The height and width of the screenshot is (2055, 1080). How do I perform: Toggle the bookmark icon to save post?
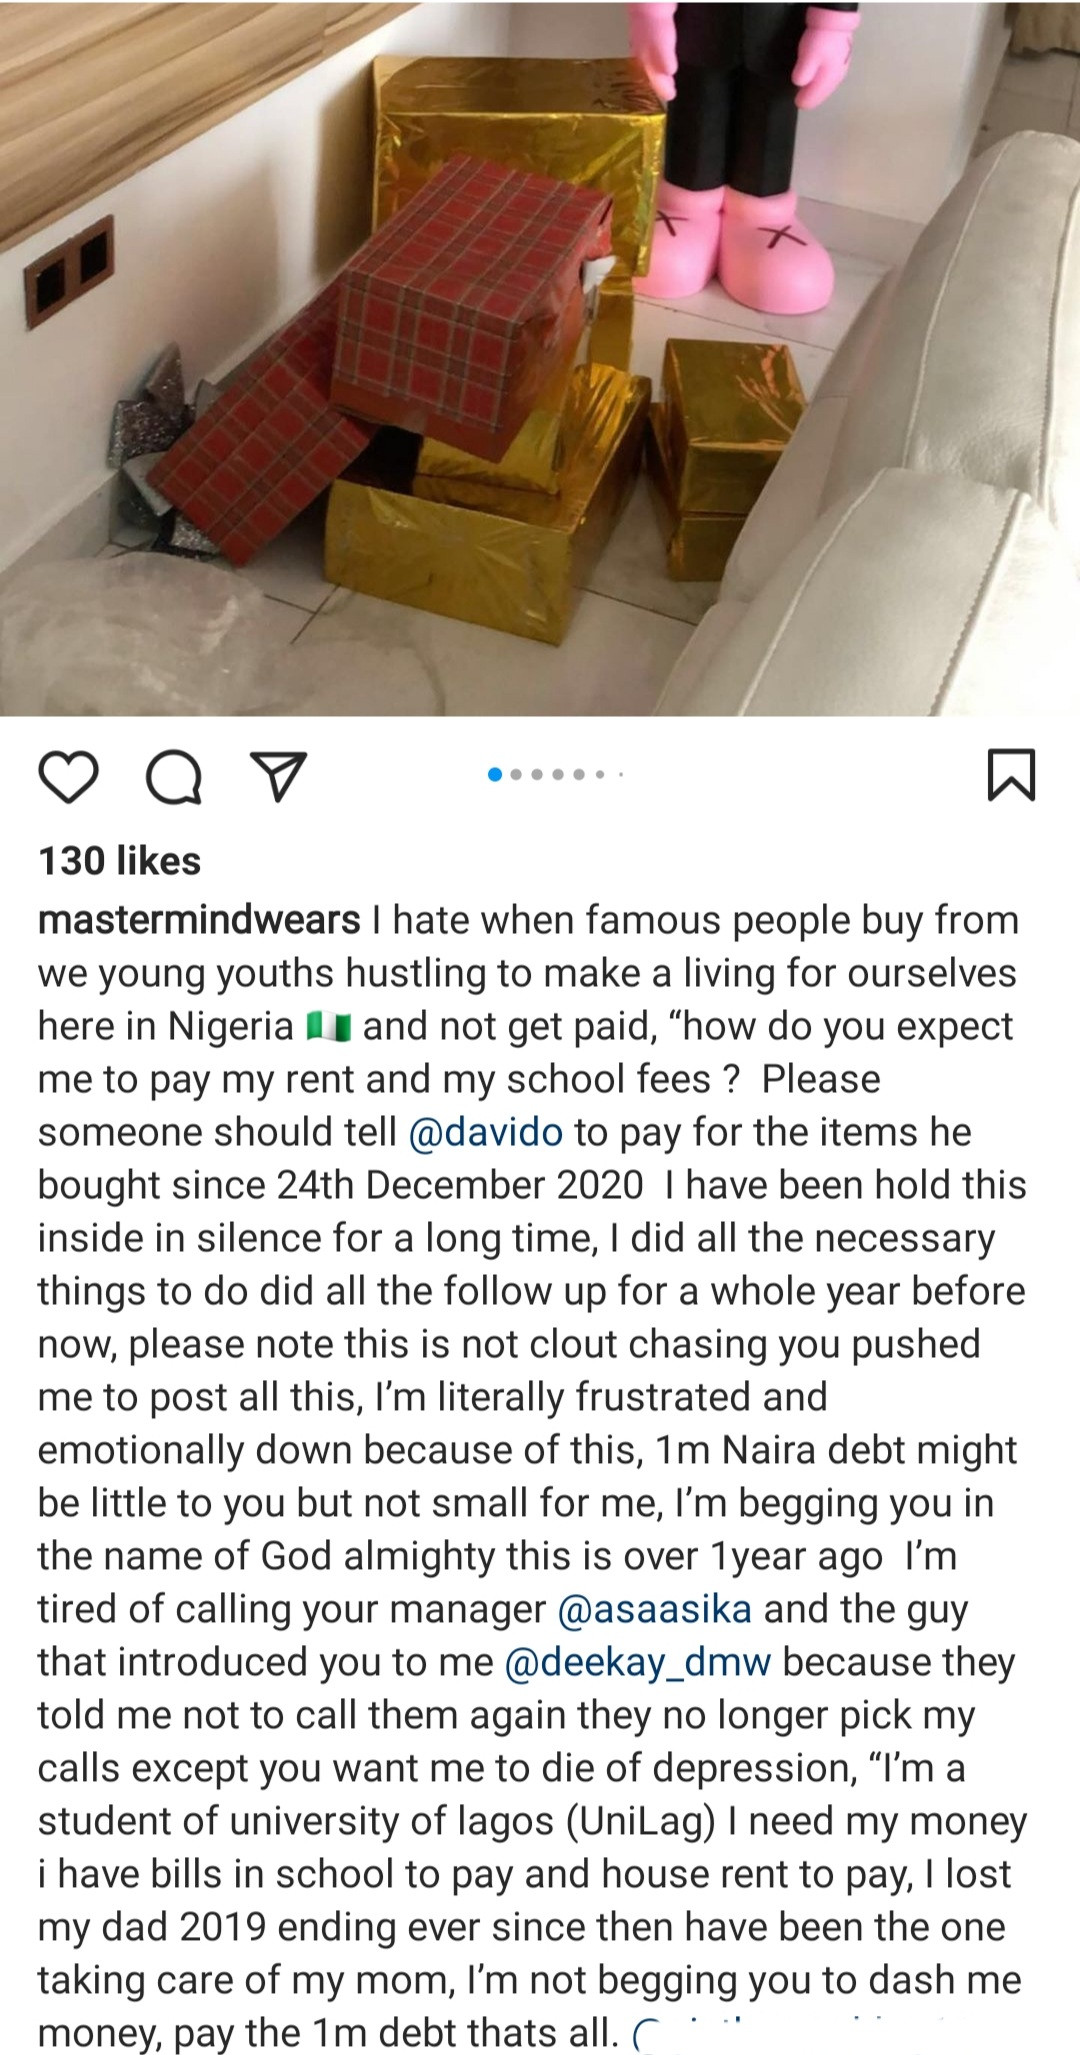pyautogui.click(x=1011, y=776)
